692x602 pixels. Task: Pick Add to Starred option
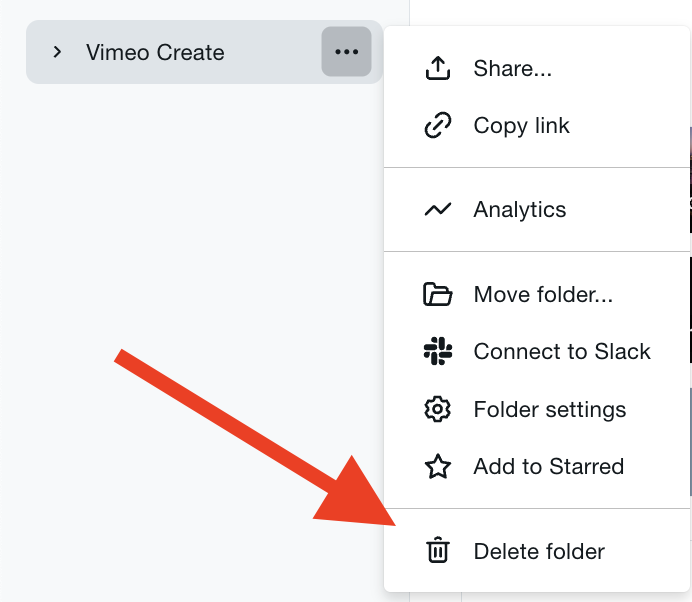[x=548, y=467]
